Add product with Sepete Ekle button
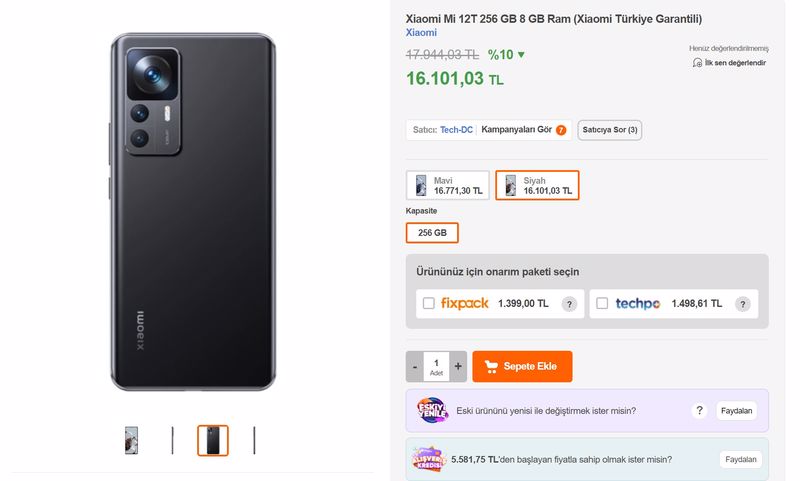This screenshot has width=800, height=481. [x=522, y=366]
